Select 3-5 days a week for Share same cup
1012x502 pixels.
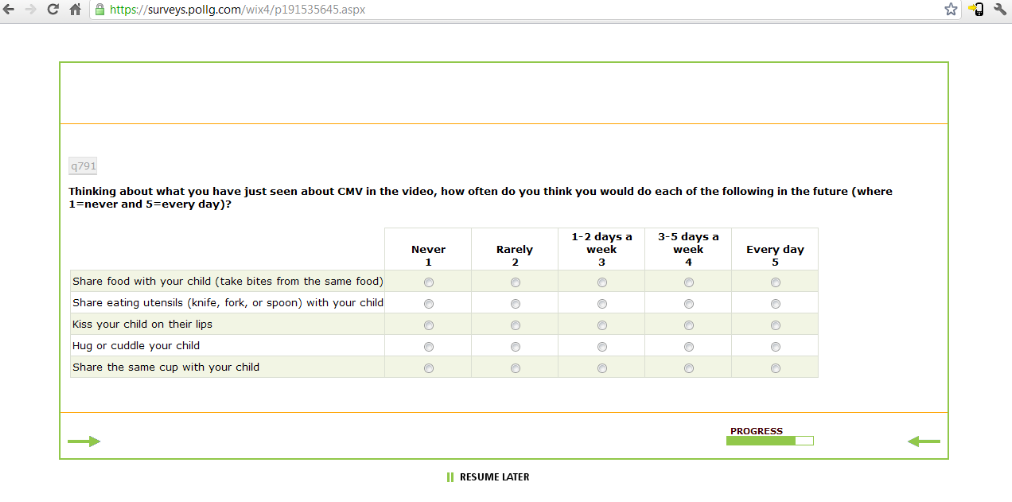[689, 368]
